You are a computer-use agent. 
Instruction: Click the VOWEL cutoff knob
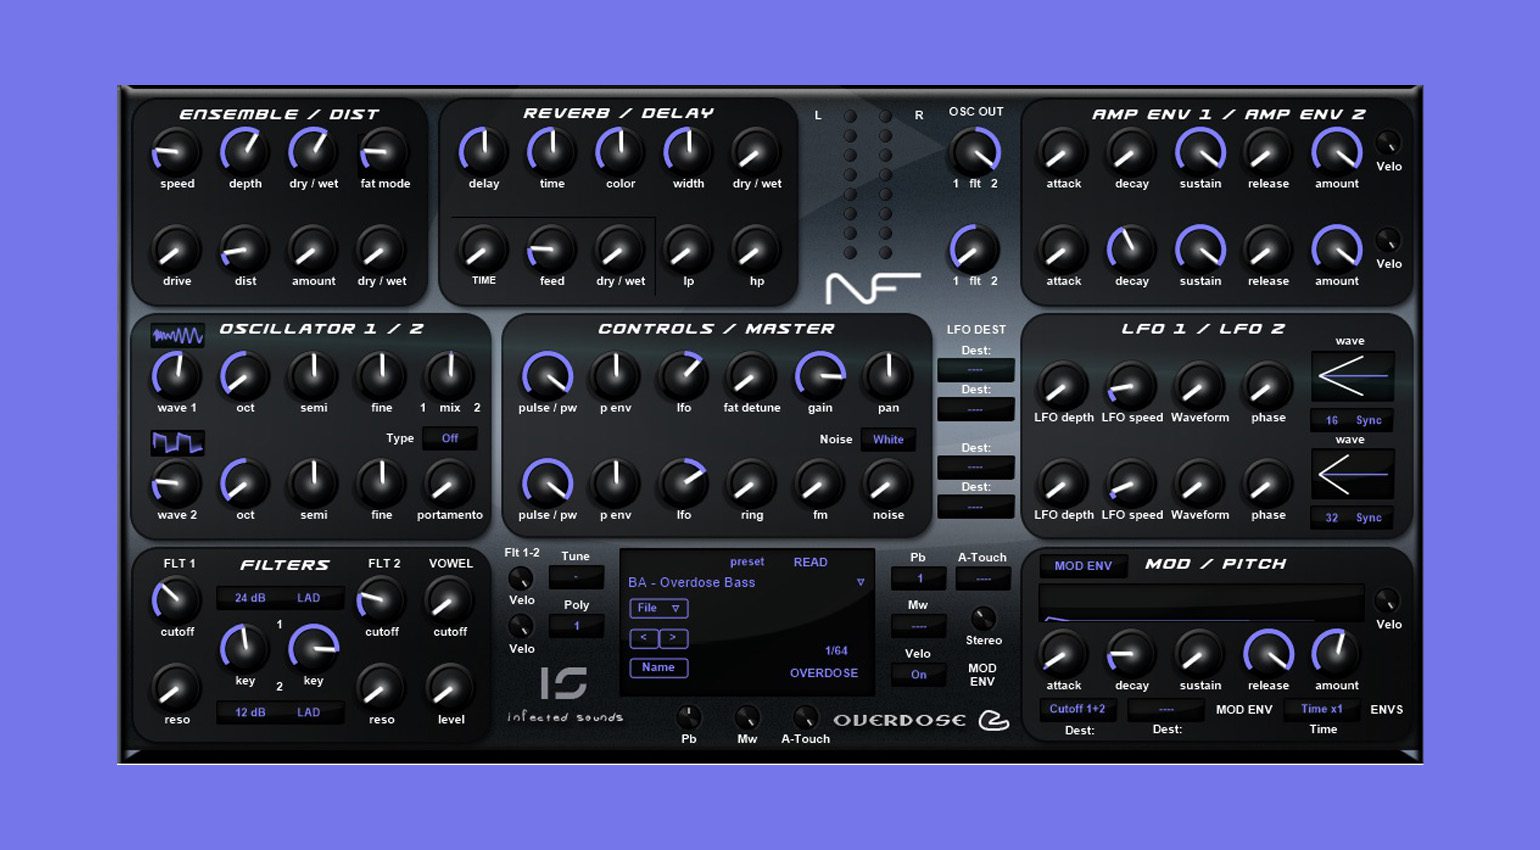point(449,601)
